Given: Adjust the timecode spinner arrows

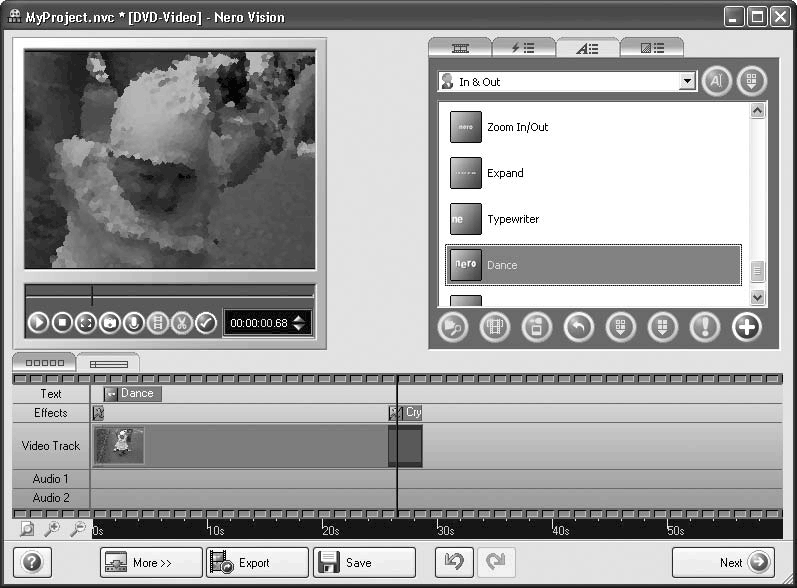Looking at the screenshot, I should [298, 323].
